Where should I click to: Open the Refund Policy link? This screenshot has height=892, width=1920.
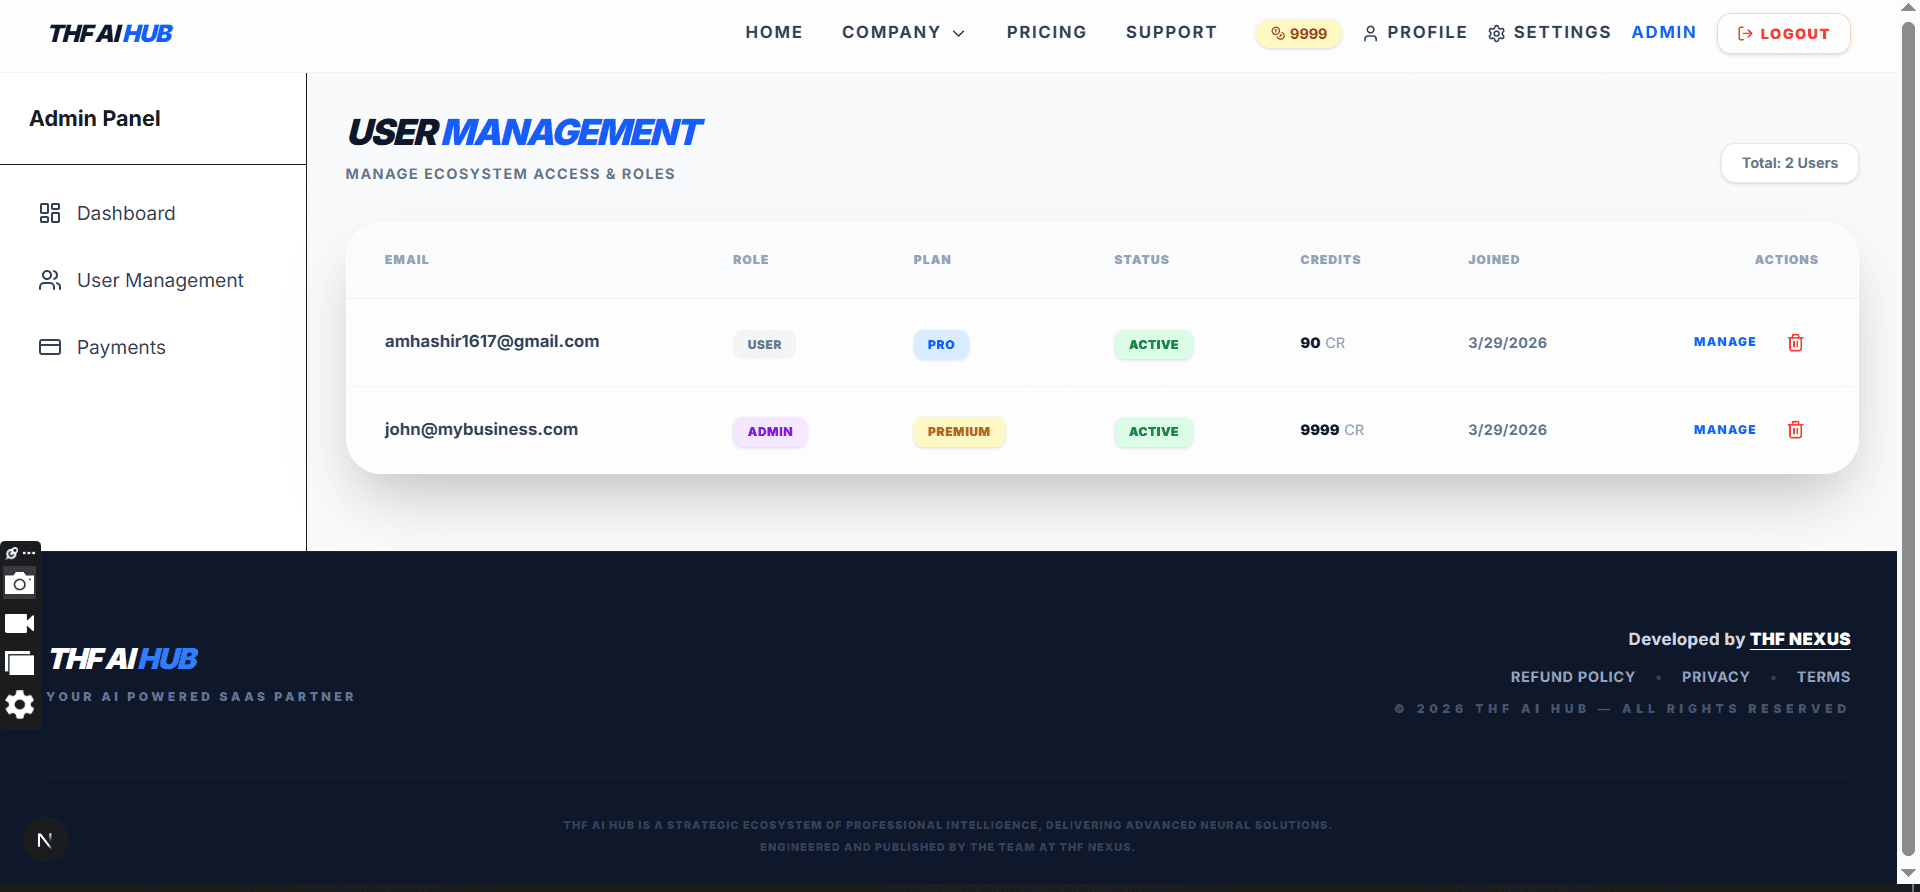point(1572,677)
